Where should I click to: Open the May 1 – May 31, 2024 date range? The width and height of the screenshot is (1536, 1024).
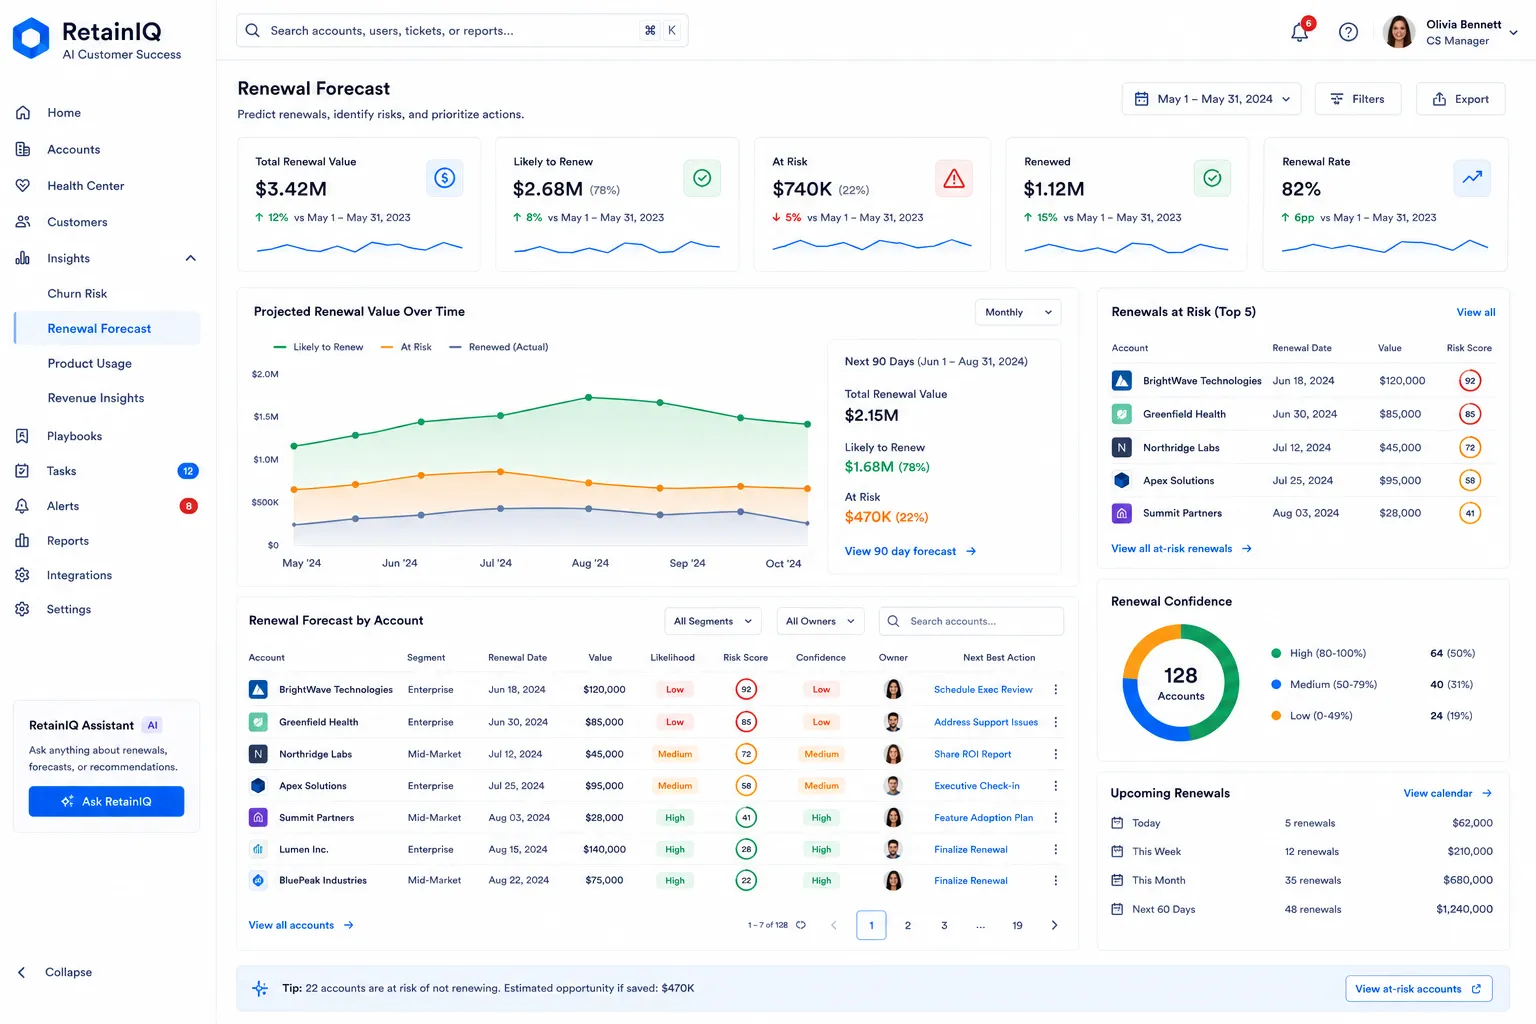point(1212,99)
